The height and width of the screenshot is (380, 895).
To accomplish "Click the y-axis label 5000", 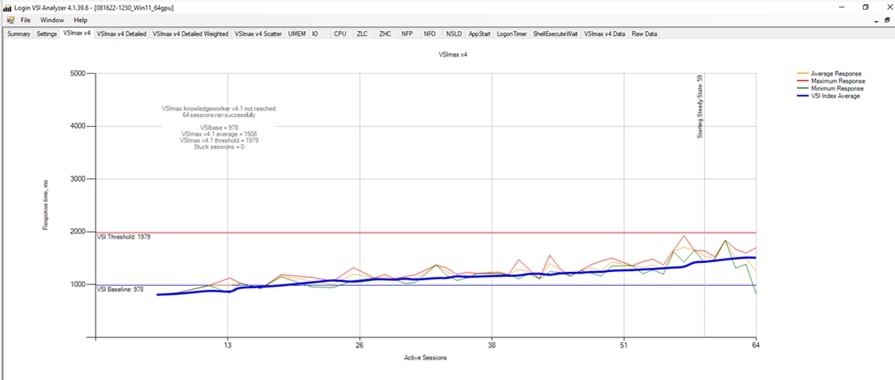I will tap(78, 74).
